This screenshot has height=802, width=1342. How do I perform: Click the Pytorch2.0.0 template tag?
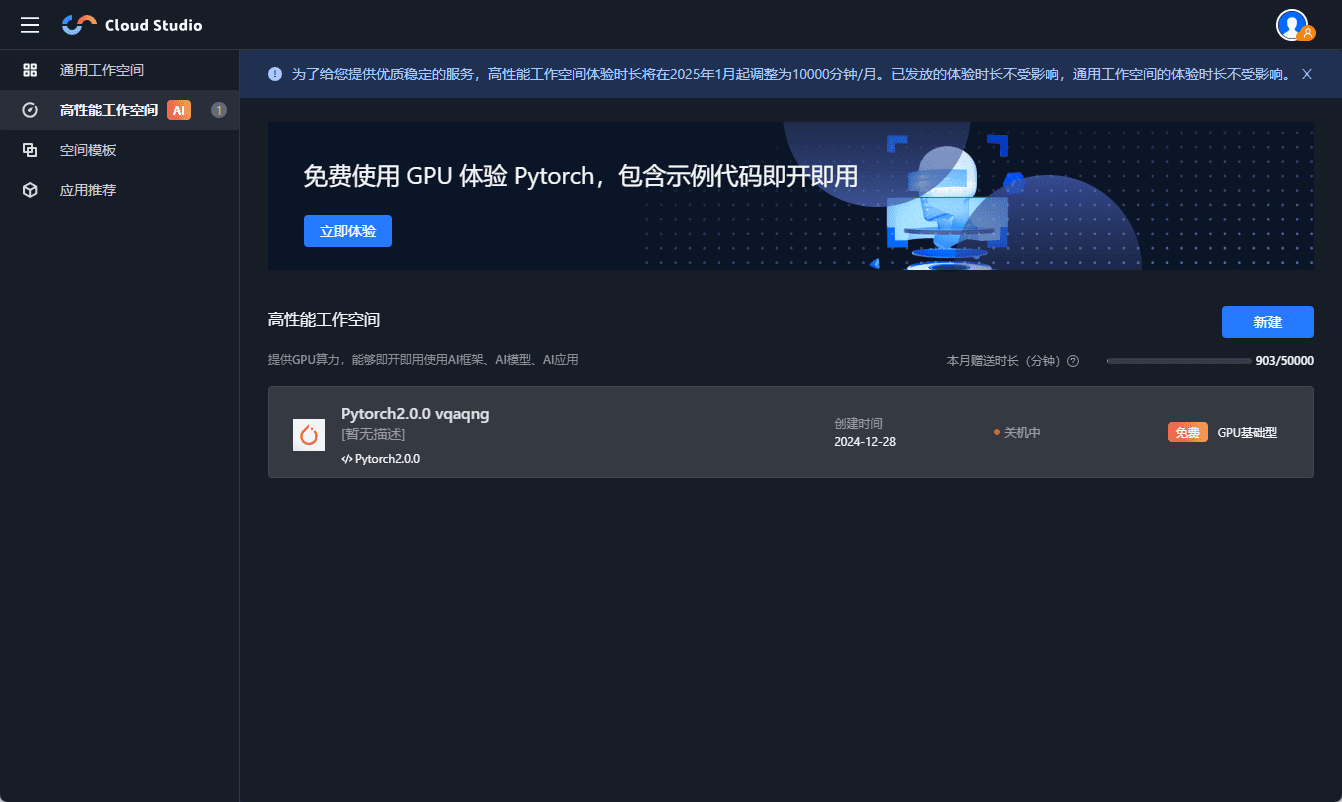tap(381, 459)
